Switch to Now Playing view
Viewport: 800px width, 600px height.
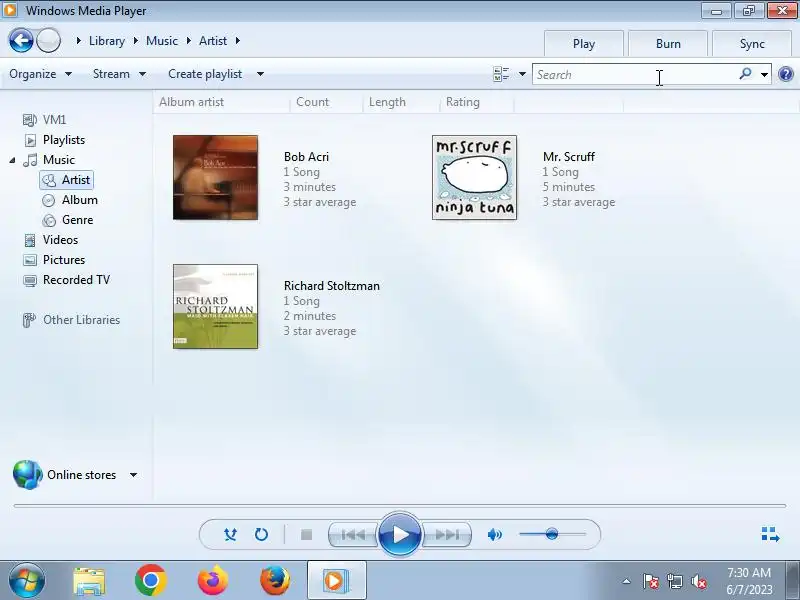point(770,534)
